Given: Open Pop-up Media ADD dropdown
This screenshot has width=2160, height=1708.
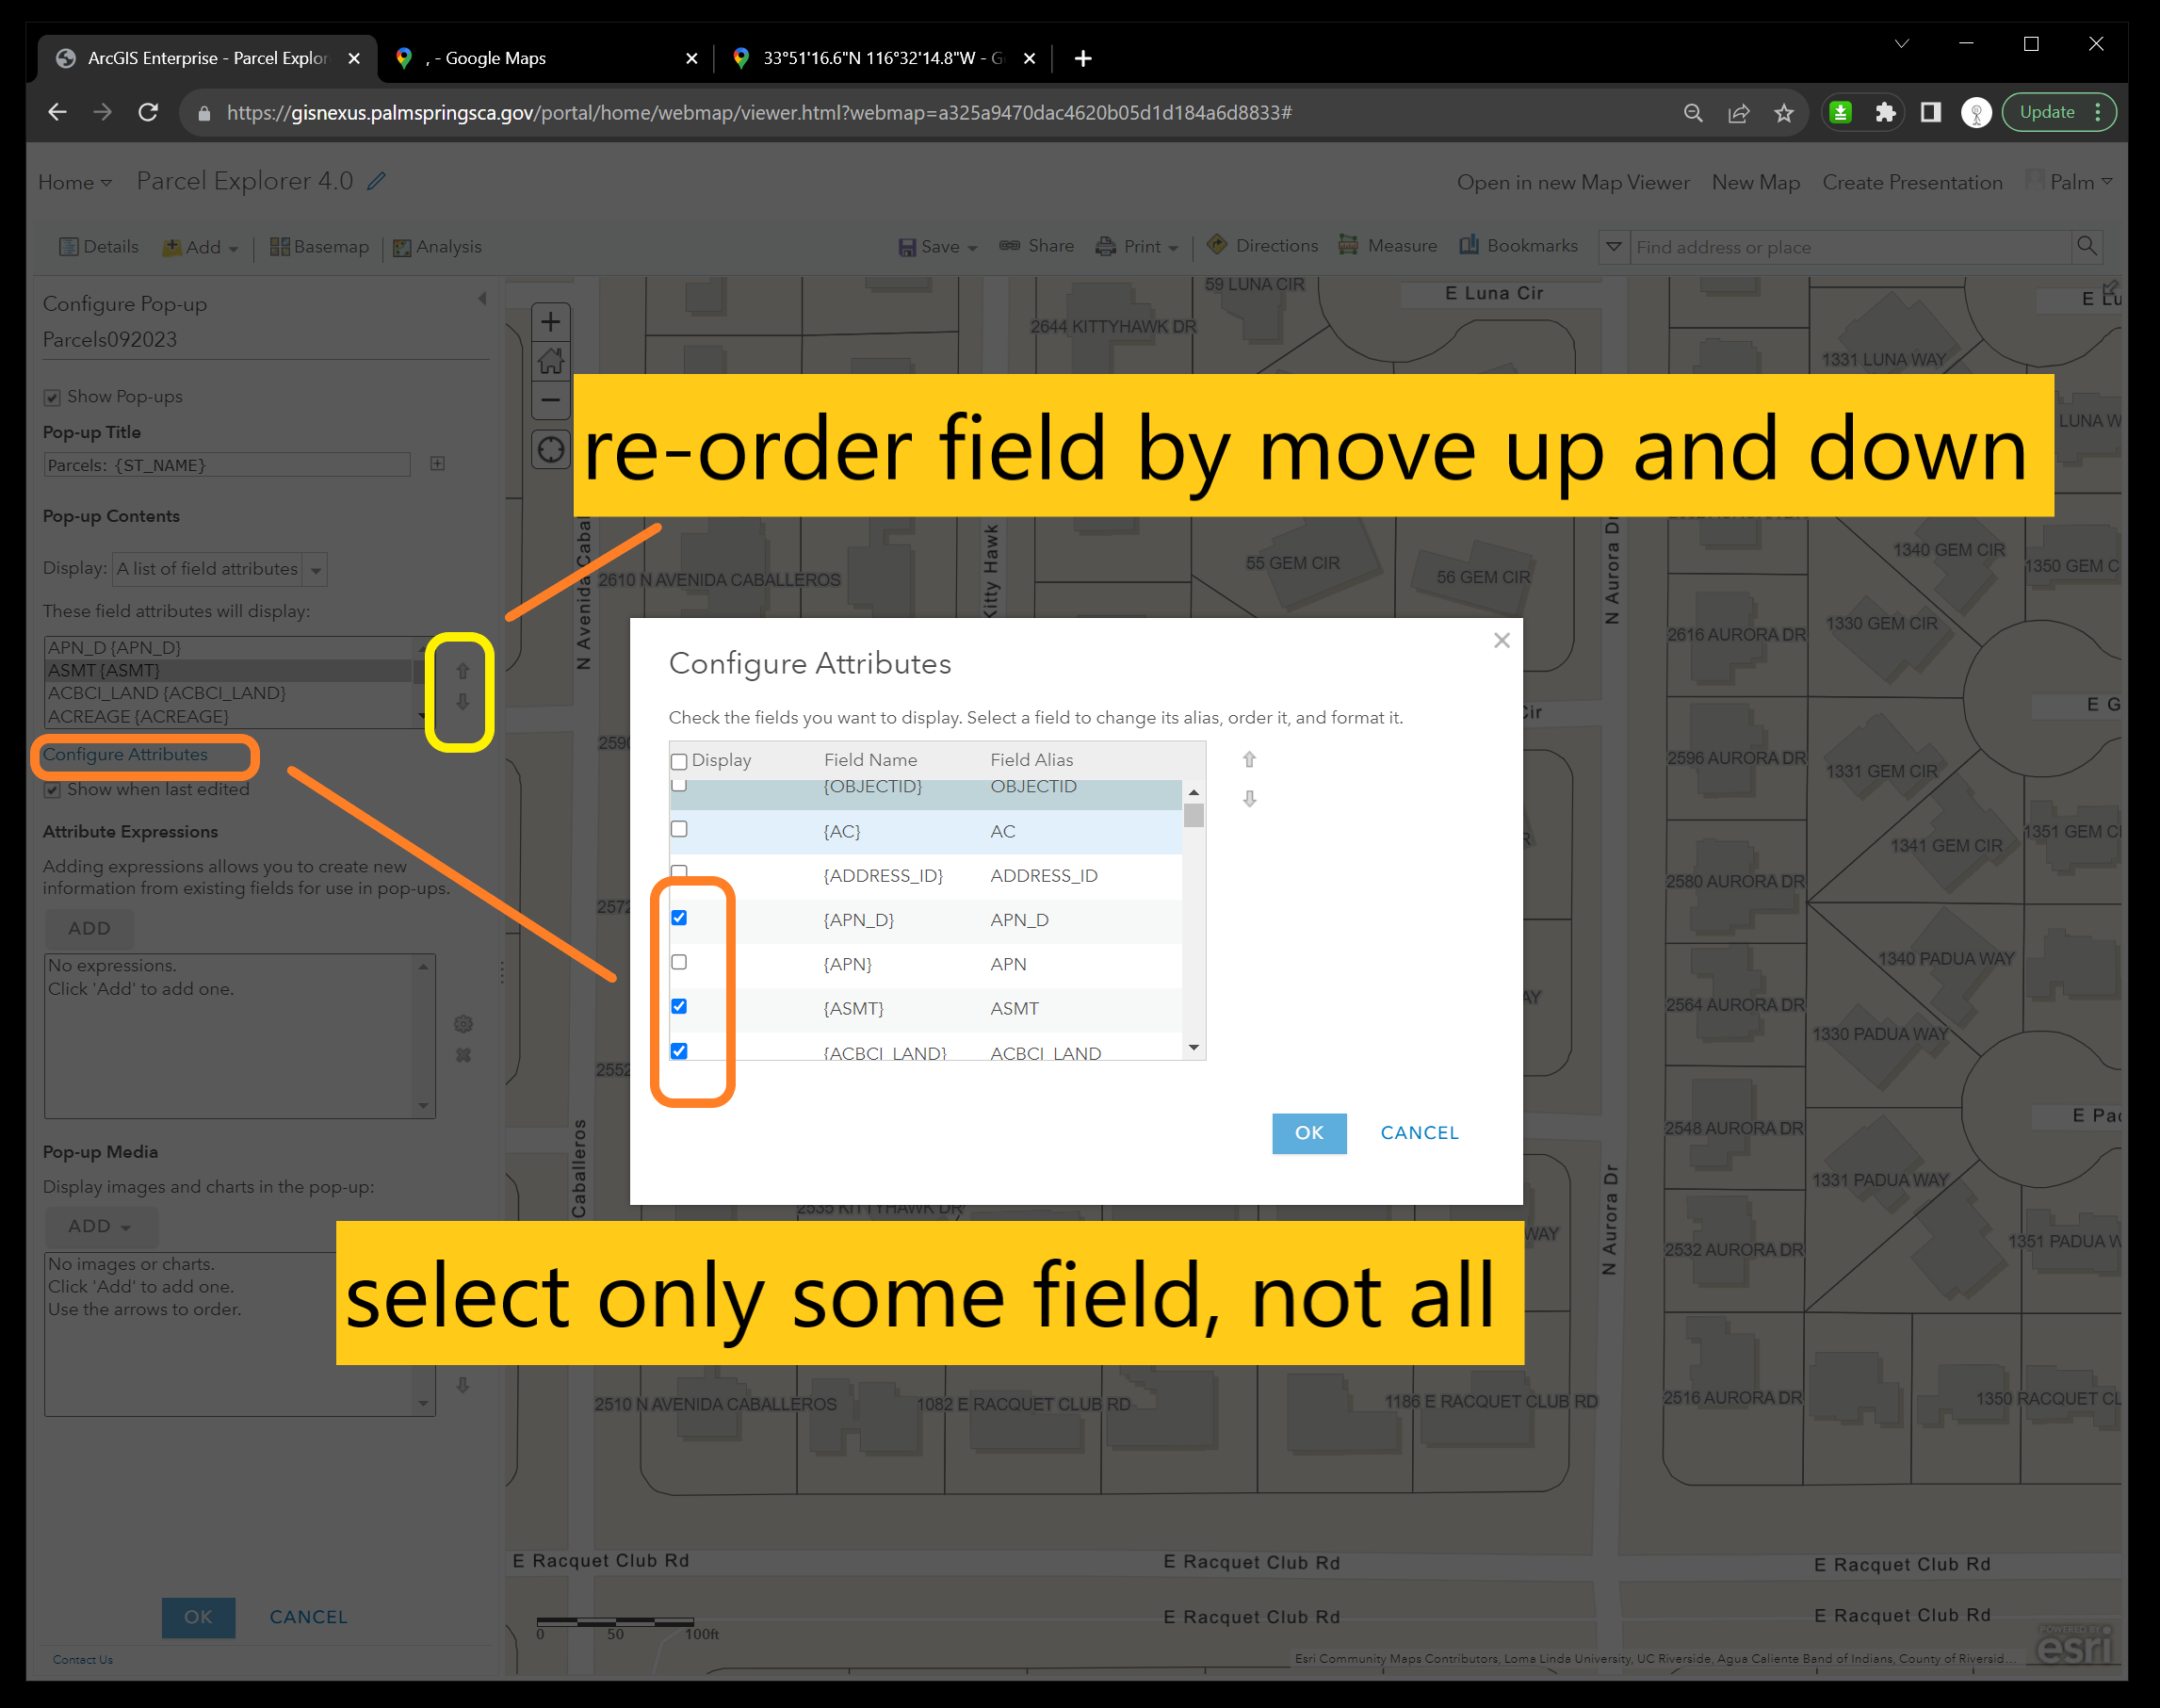Looking at the screenshot, I should pos(101,1226).
